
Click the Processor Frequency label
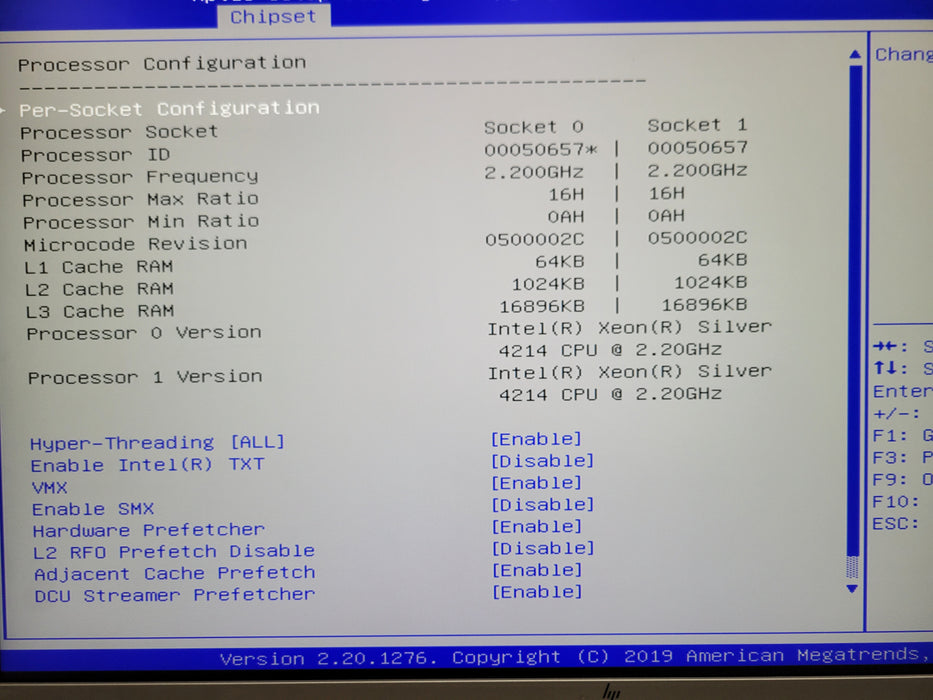[140, 177]
